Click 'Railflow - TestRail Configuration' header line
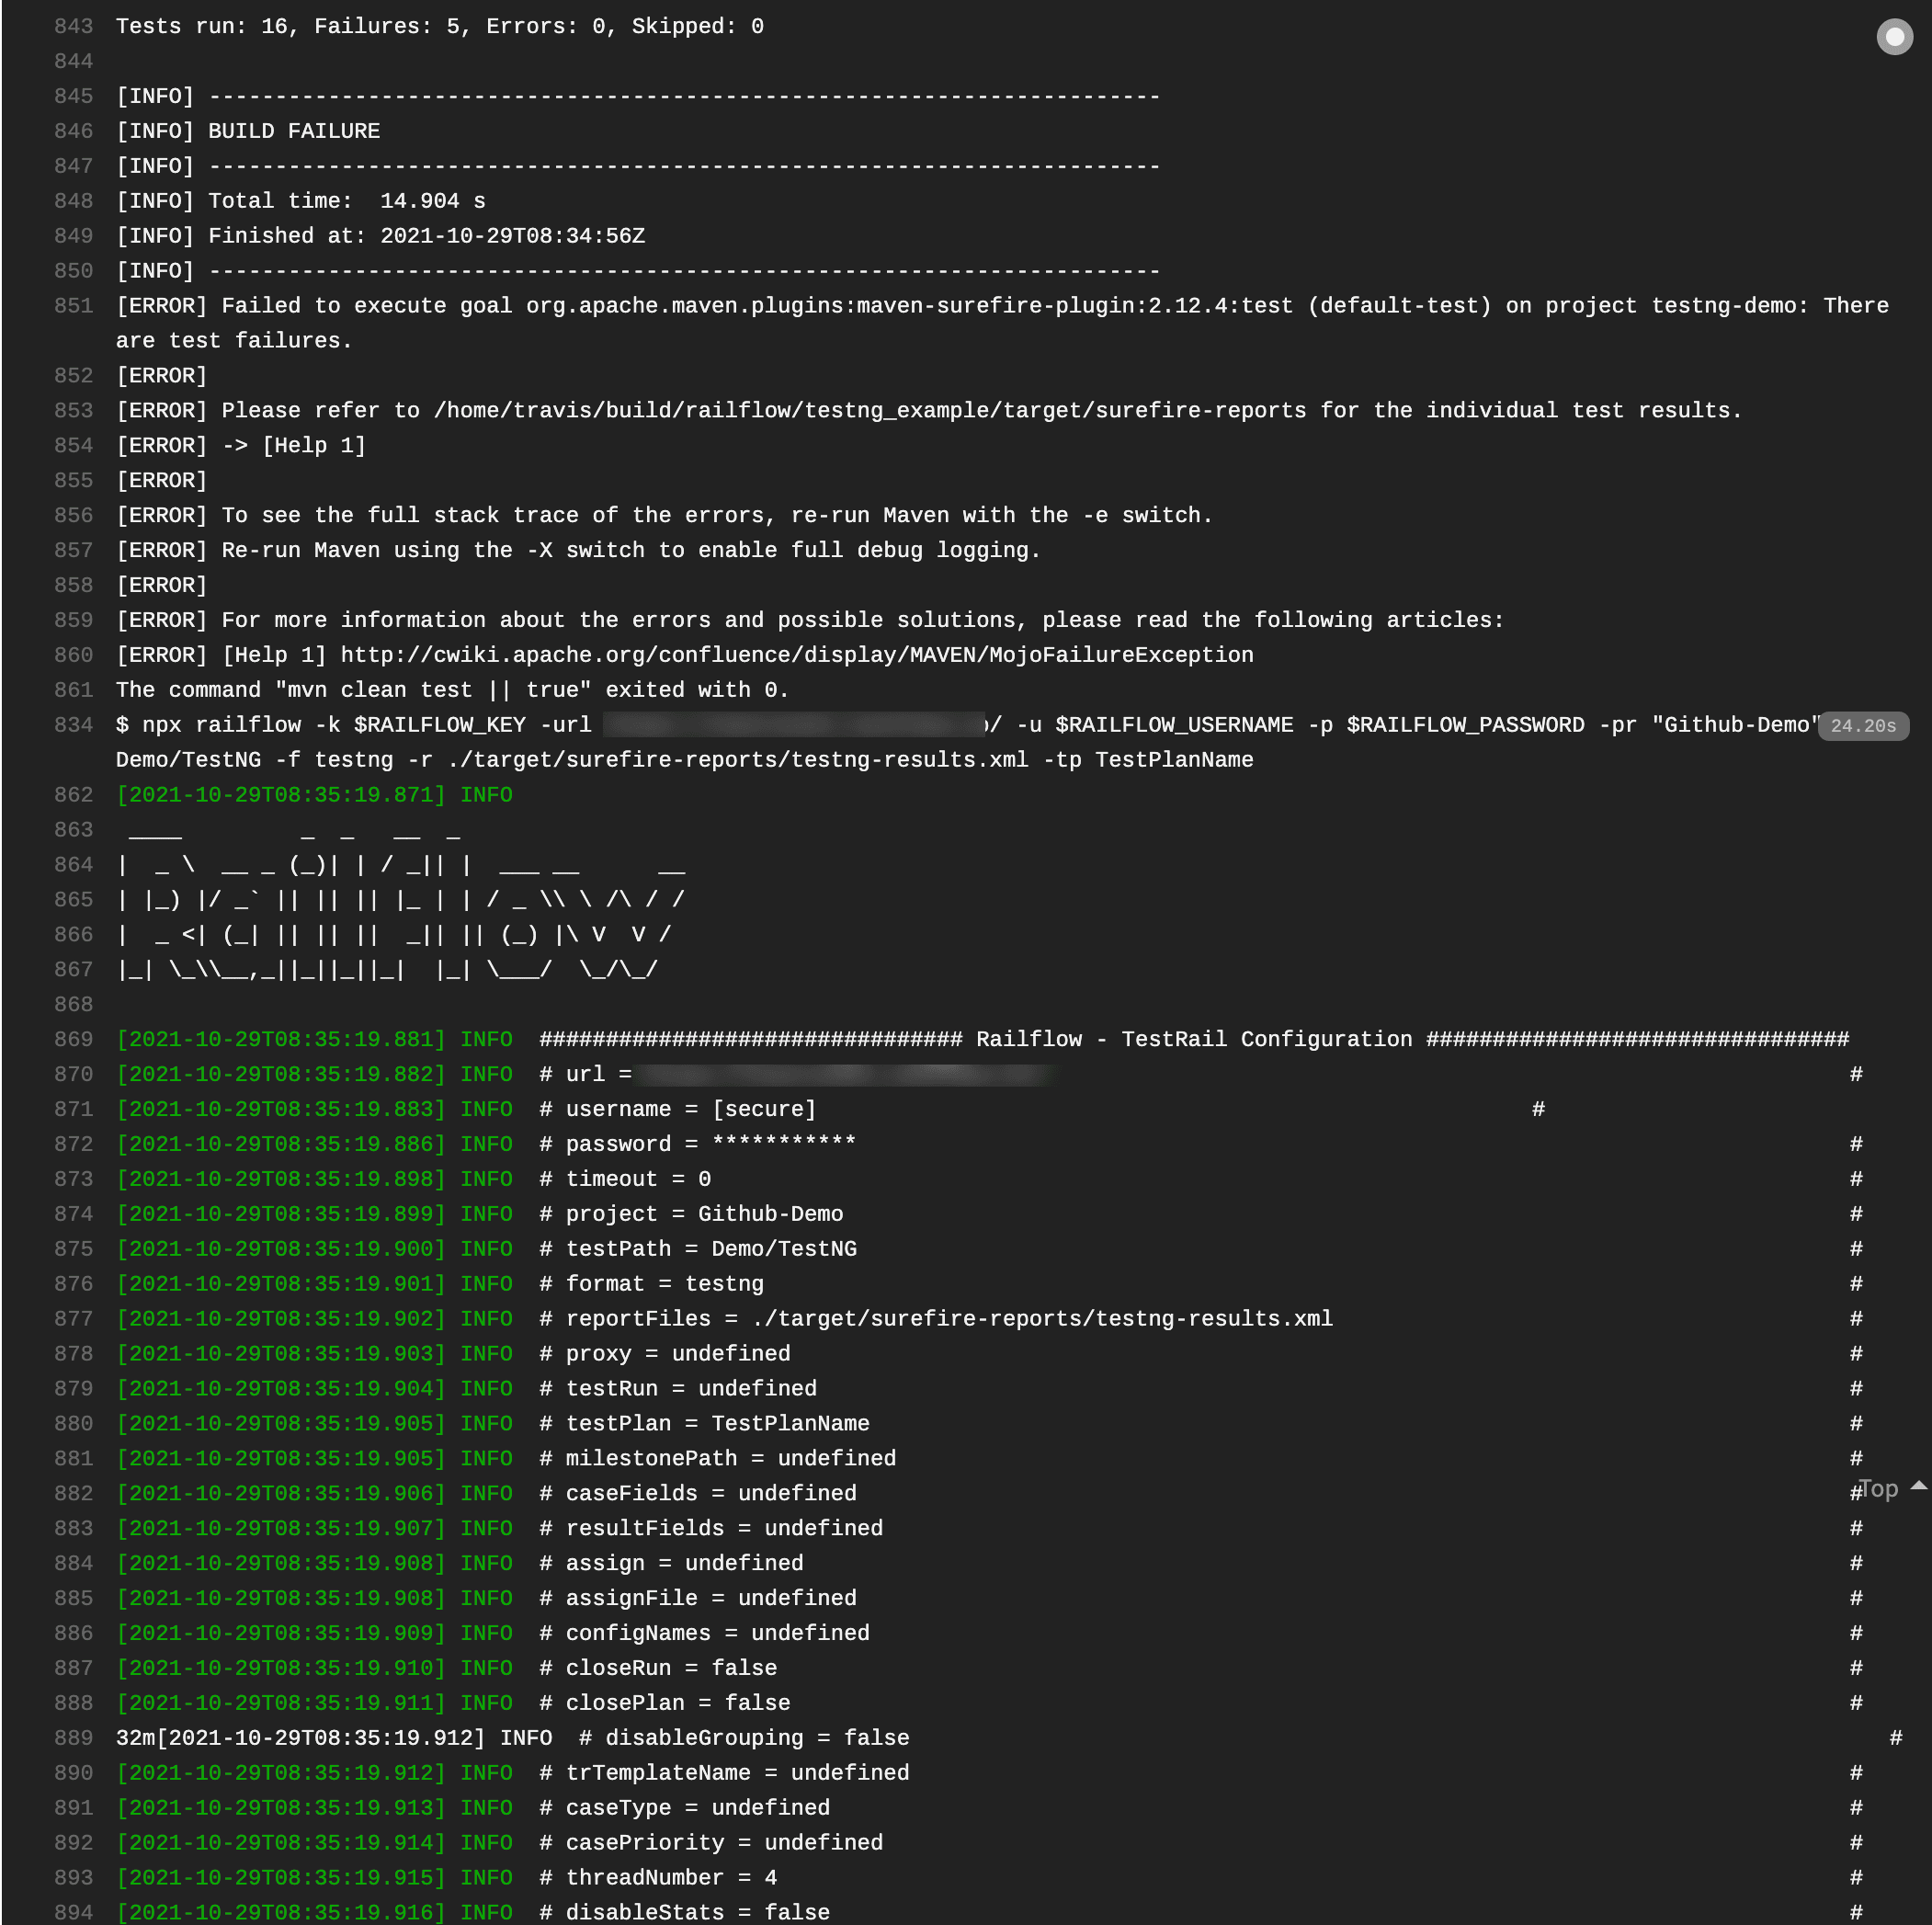 pos(1194,1040)
